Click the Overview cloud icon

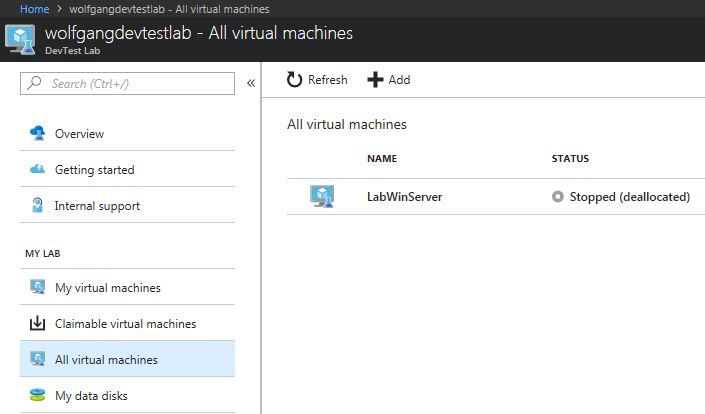(38, 134)
